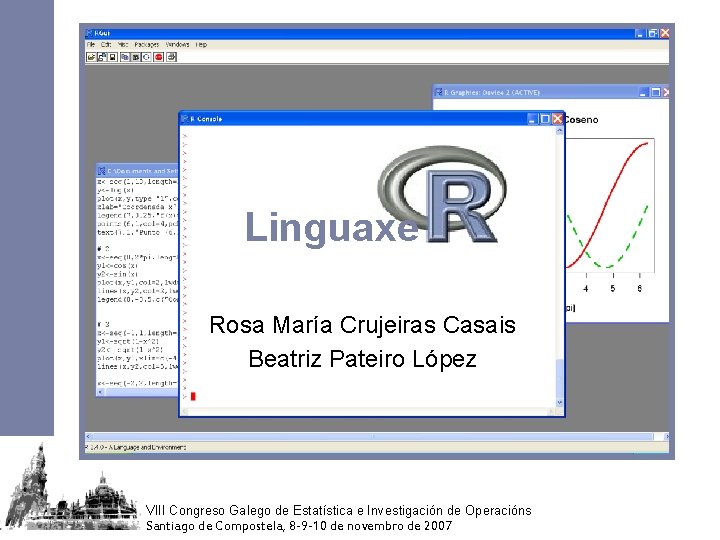Click the RGui title bar R icon
Viewport: 720px width, 540px height.
pos(90,33)
